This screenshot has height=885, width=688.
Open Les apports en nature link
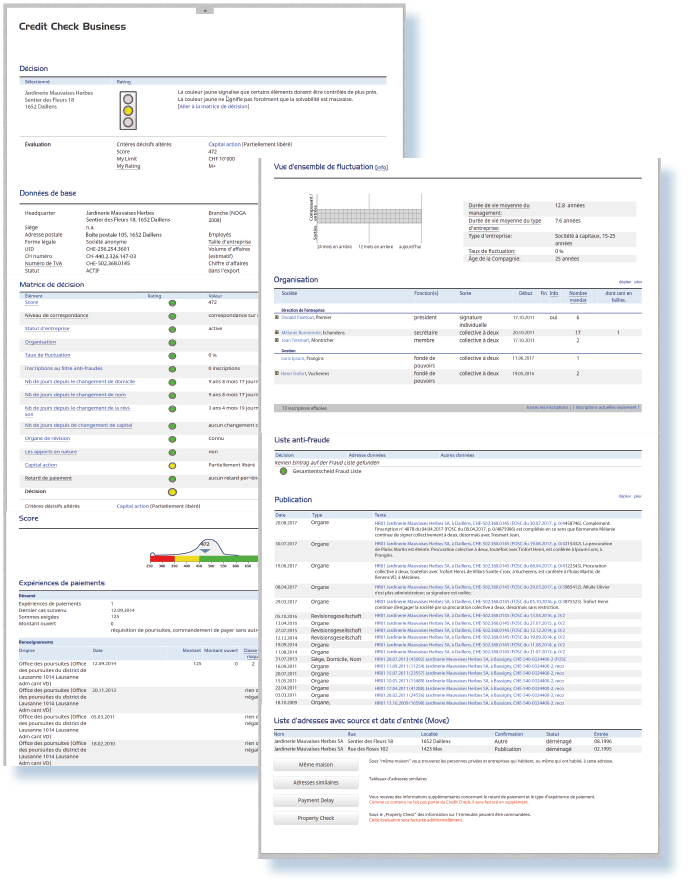pos(51,452)
